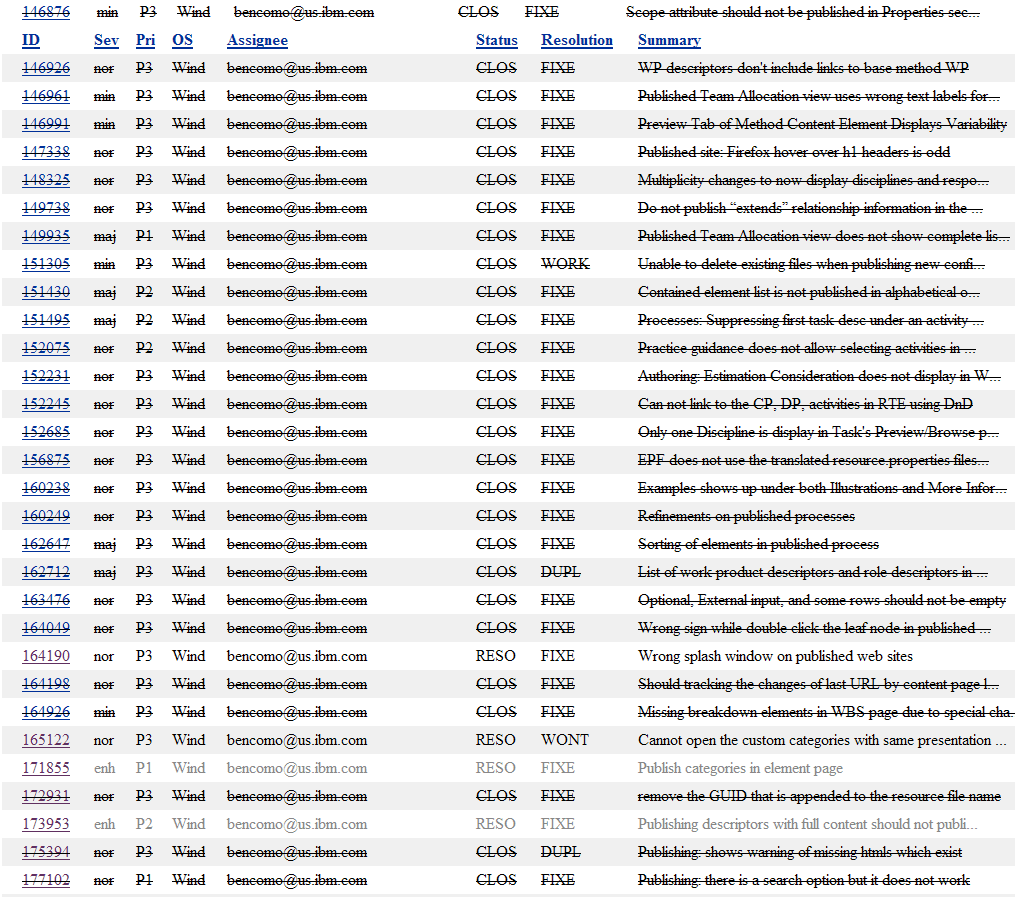Viewport: 1015px width, 897px height.
Task: Open bug 156875
Action: tap(46, 460)
